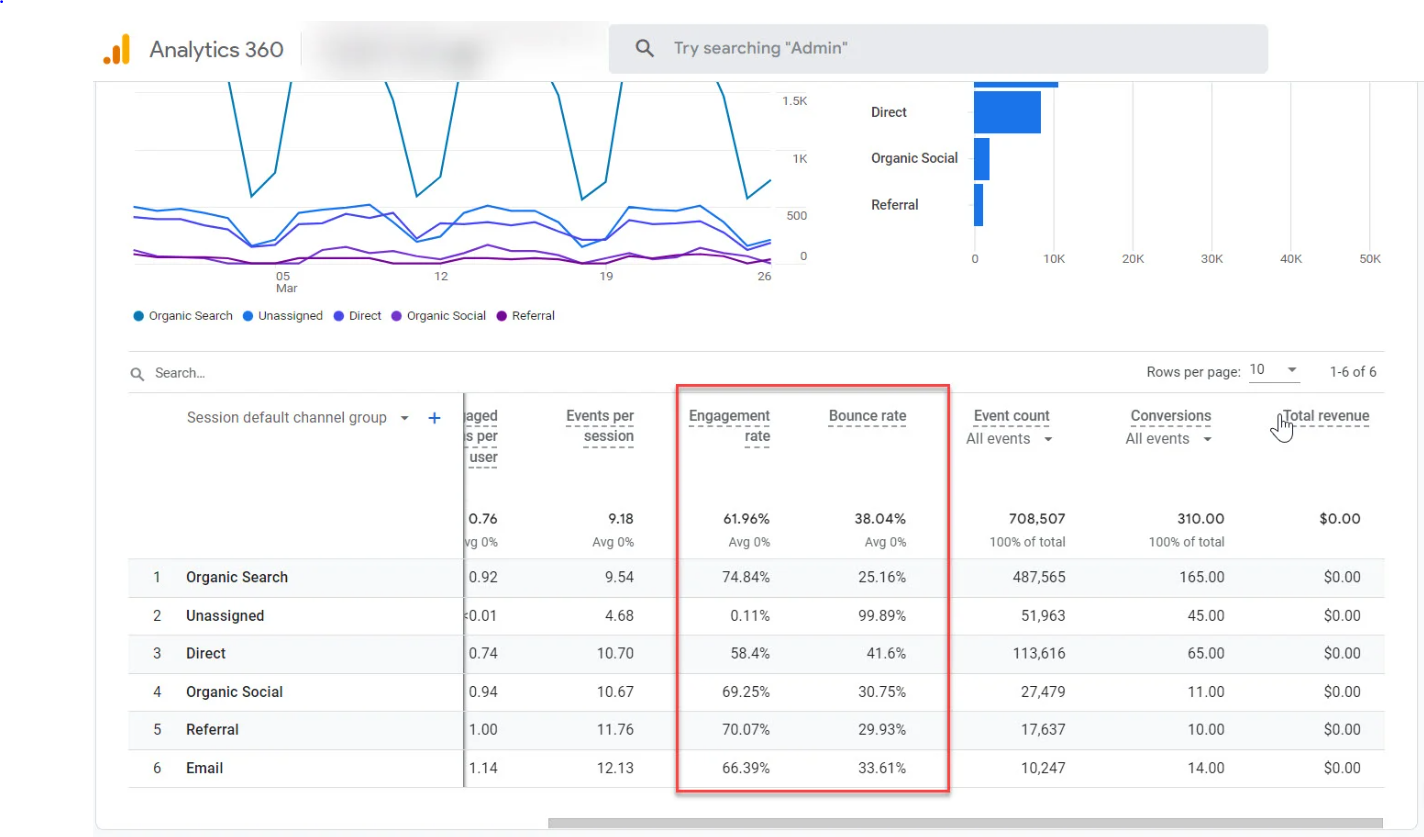Add a dimension with the plus icon

(x=434, y=418)
